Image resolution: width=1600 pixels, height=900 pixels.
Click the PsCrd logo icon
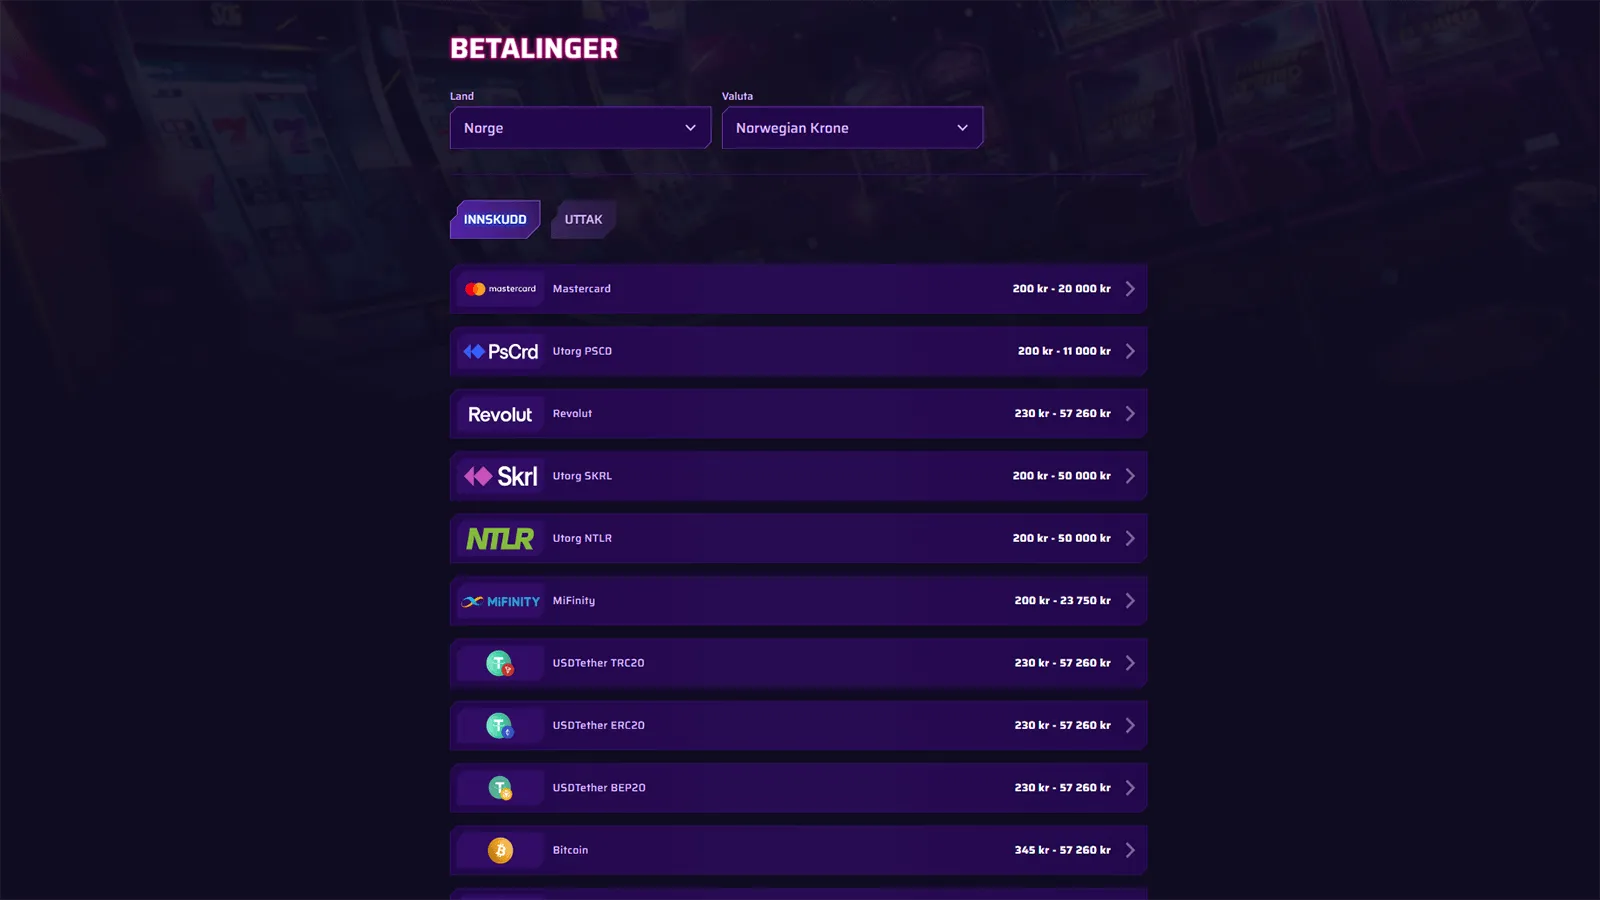coord(500,352)
